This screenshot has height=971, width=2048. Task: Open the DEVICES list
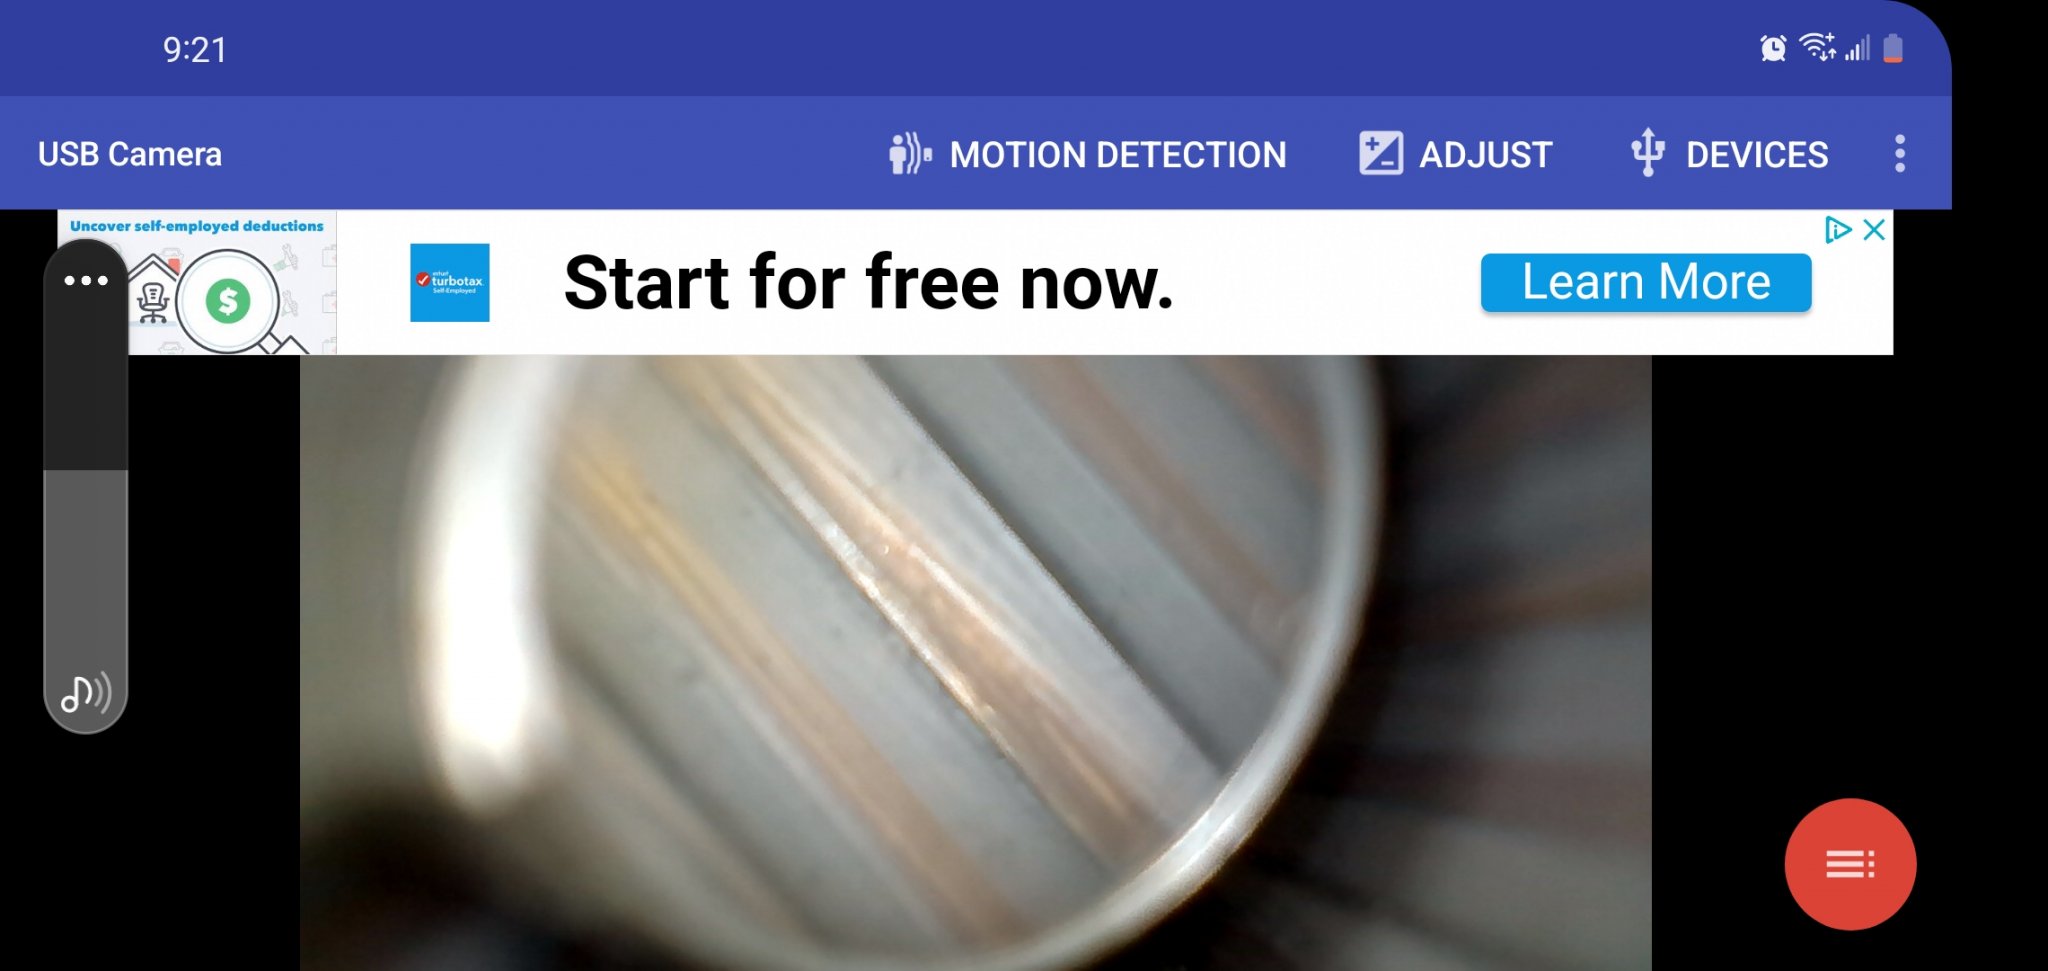tap(1729, 154)
